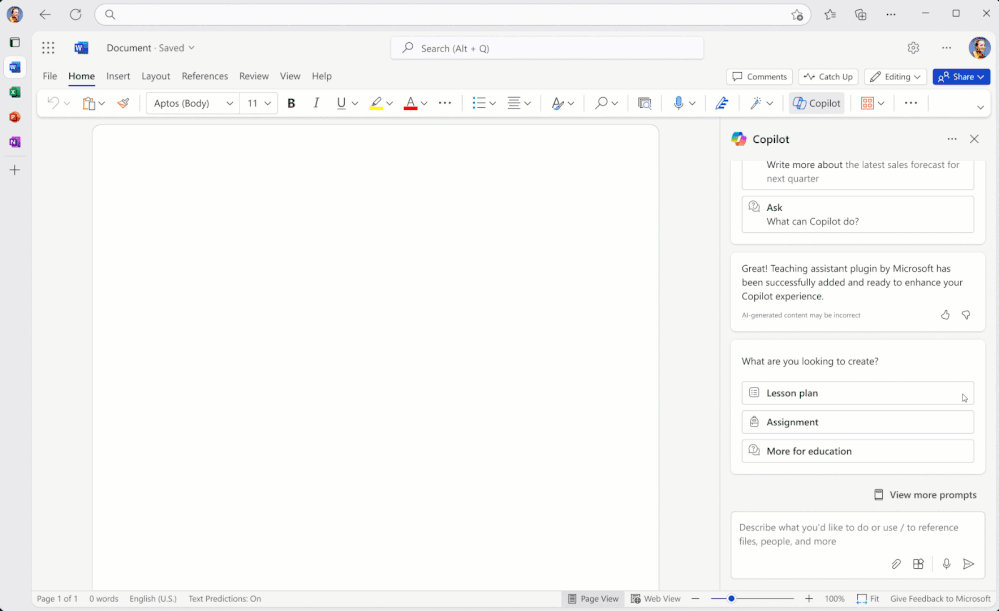Open the Editing mode dropdown
999x611 pixels.
click(x=895, y=77)
